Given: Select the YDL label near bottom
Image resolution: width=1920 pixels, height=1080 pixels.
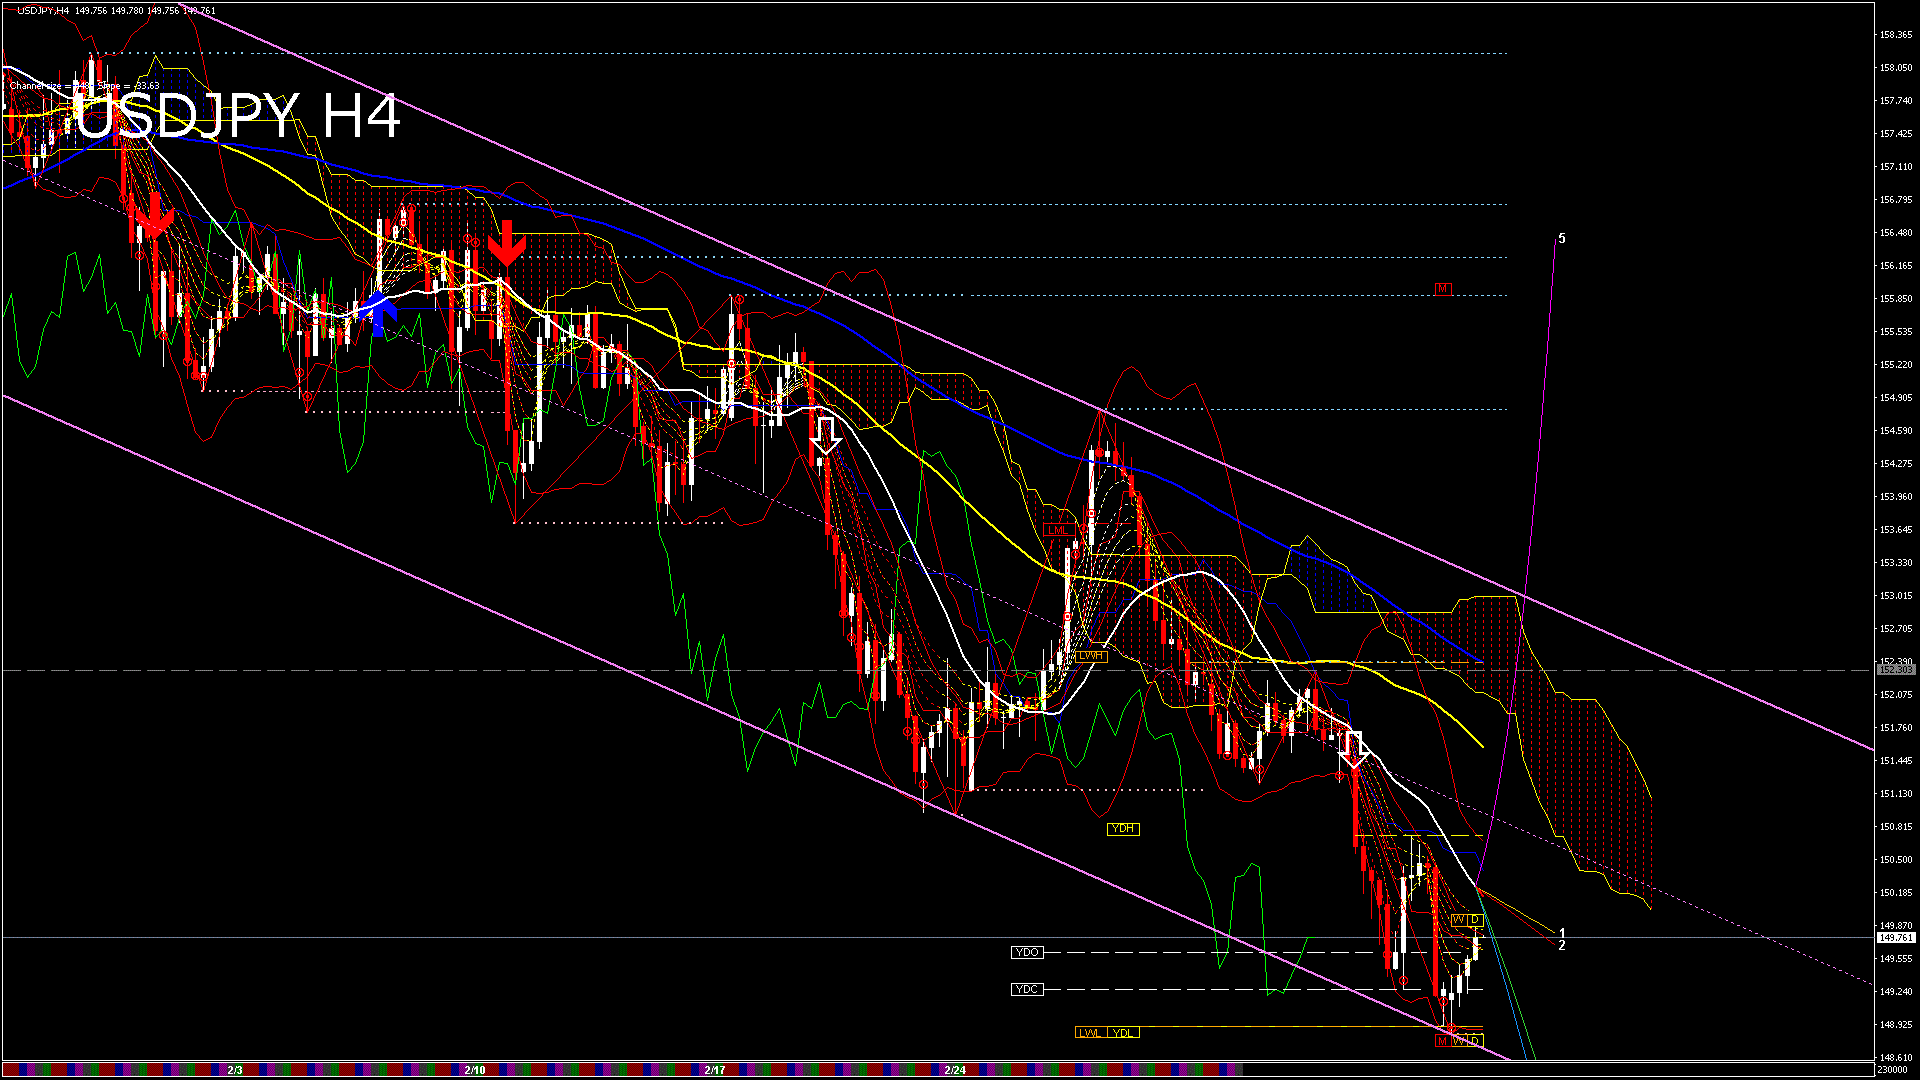Looking at the screenshot, I should click(x=1124, y=1032).
